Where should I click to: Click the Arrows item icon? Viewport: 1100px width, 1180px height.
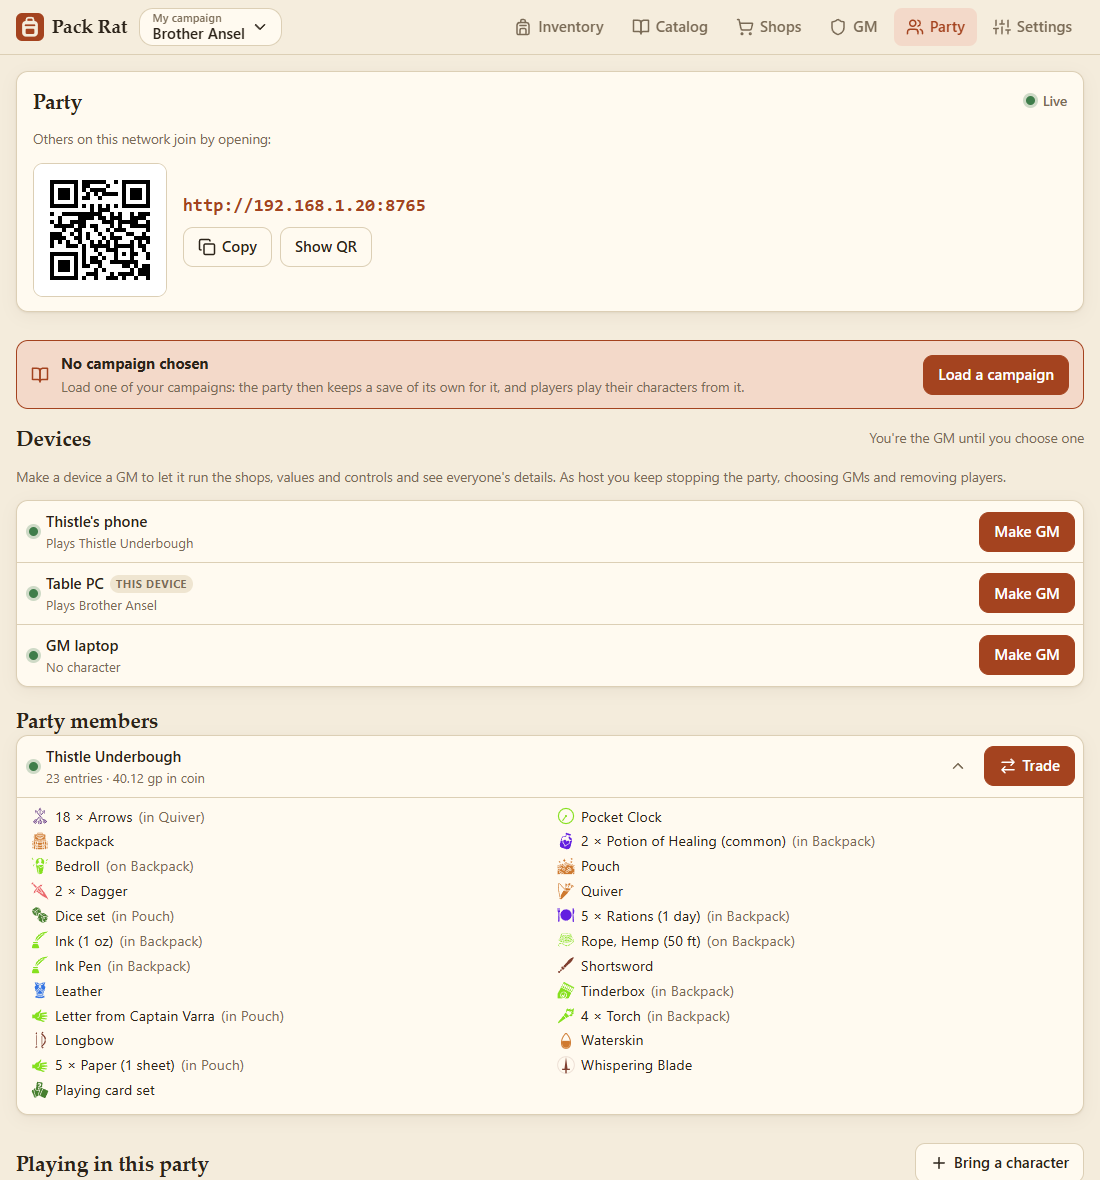(40, 817)
